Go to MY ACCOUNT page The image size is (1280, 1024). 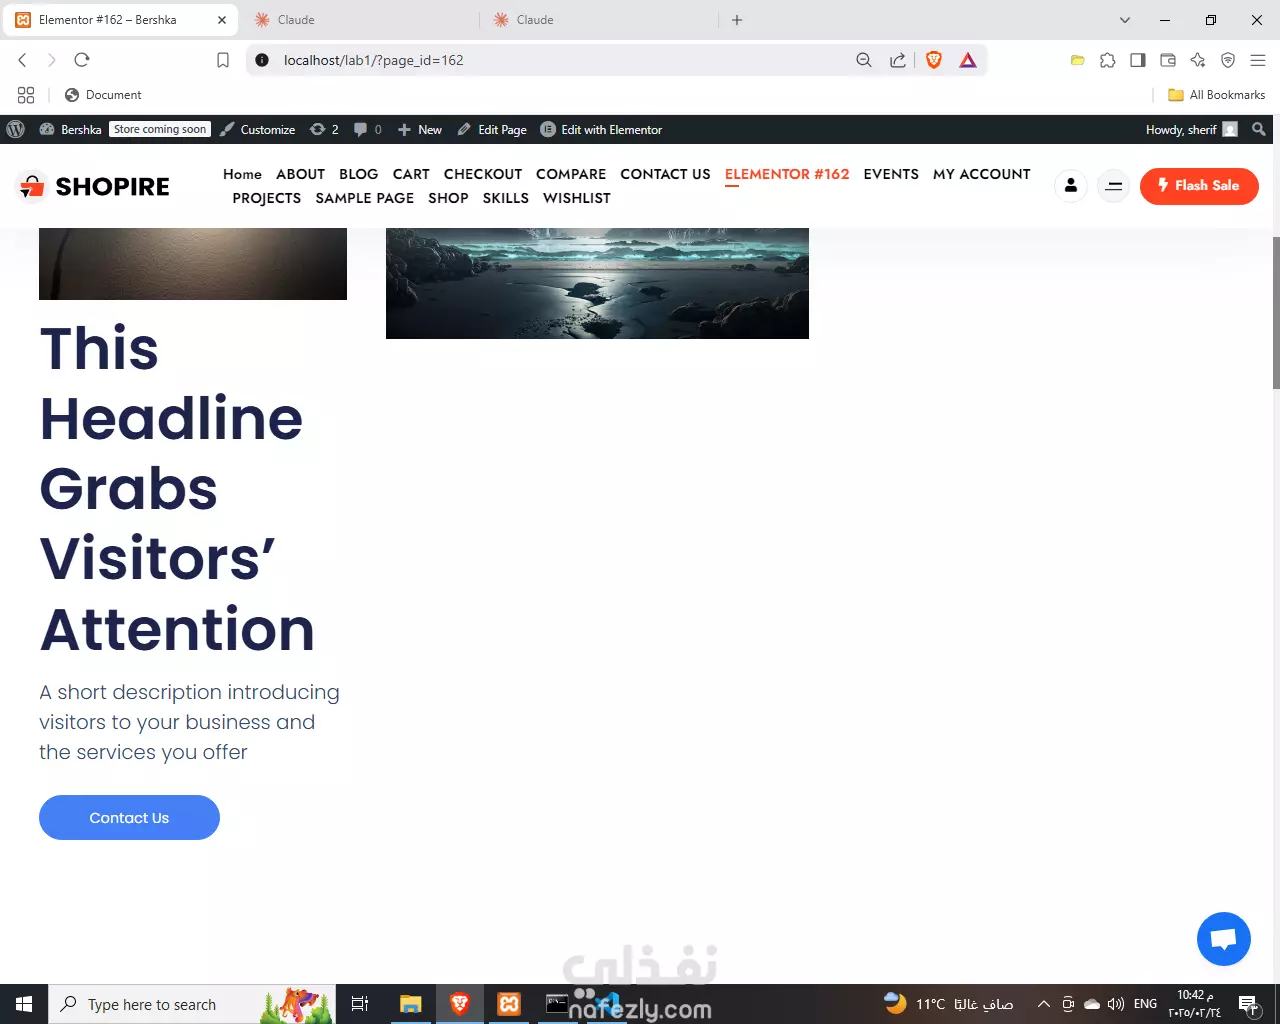tap(982, 174)
